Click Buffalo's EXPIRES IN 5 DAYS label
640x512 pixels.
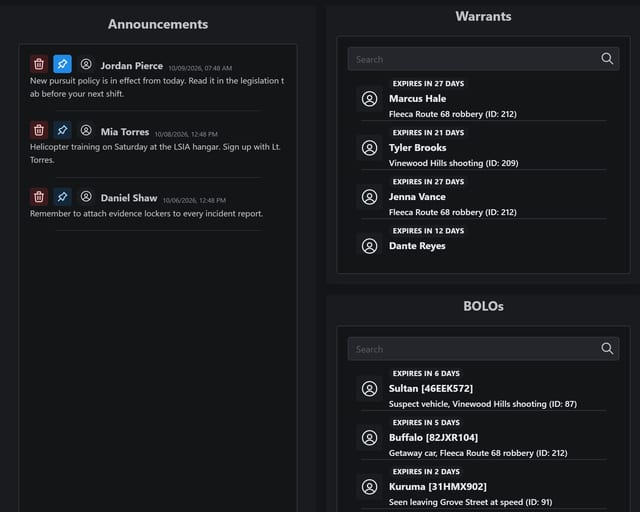tap(426, 423)
